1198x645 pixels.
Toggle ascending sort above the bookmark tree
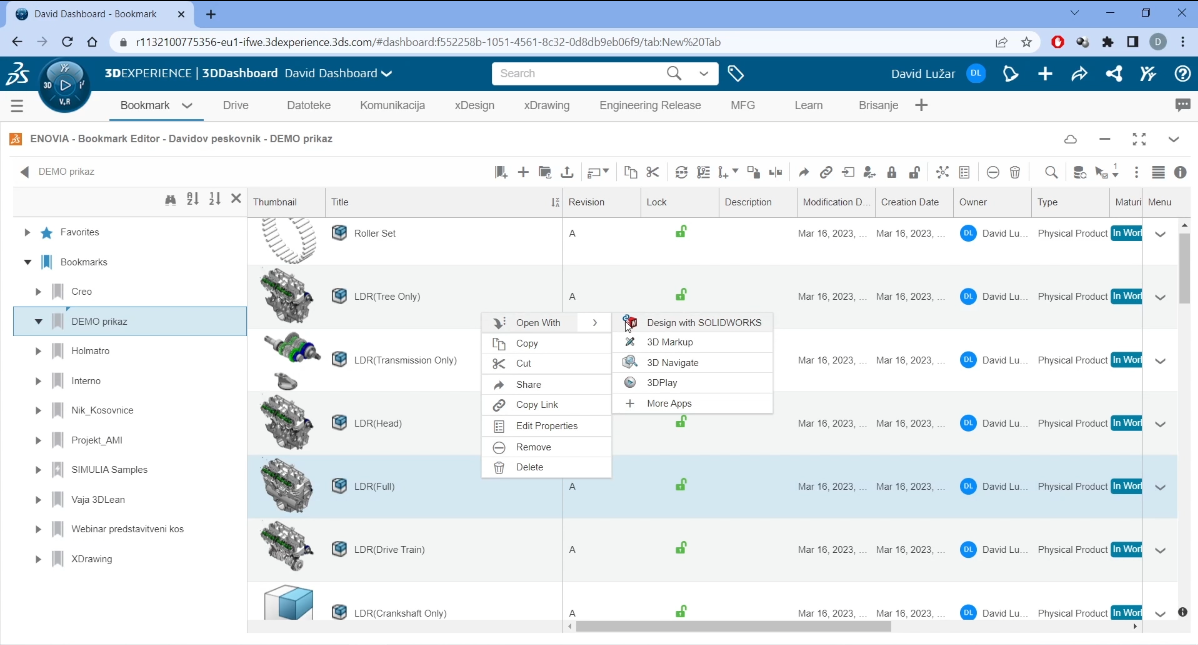tap(192, 198)
